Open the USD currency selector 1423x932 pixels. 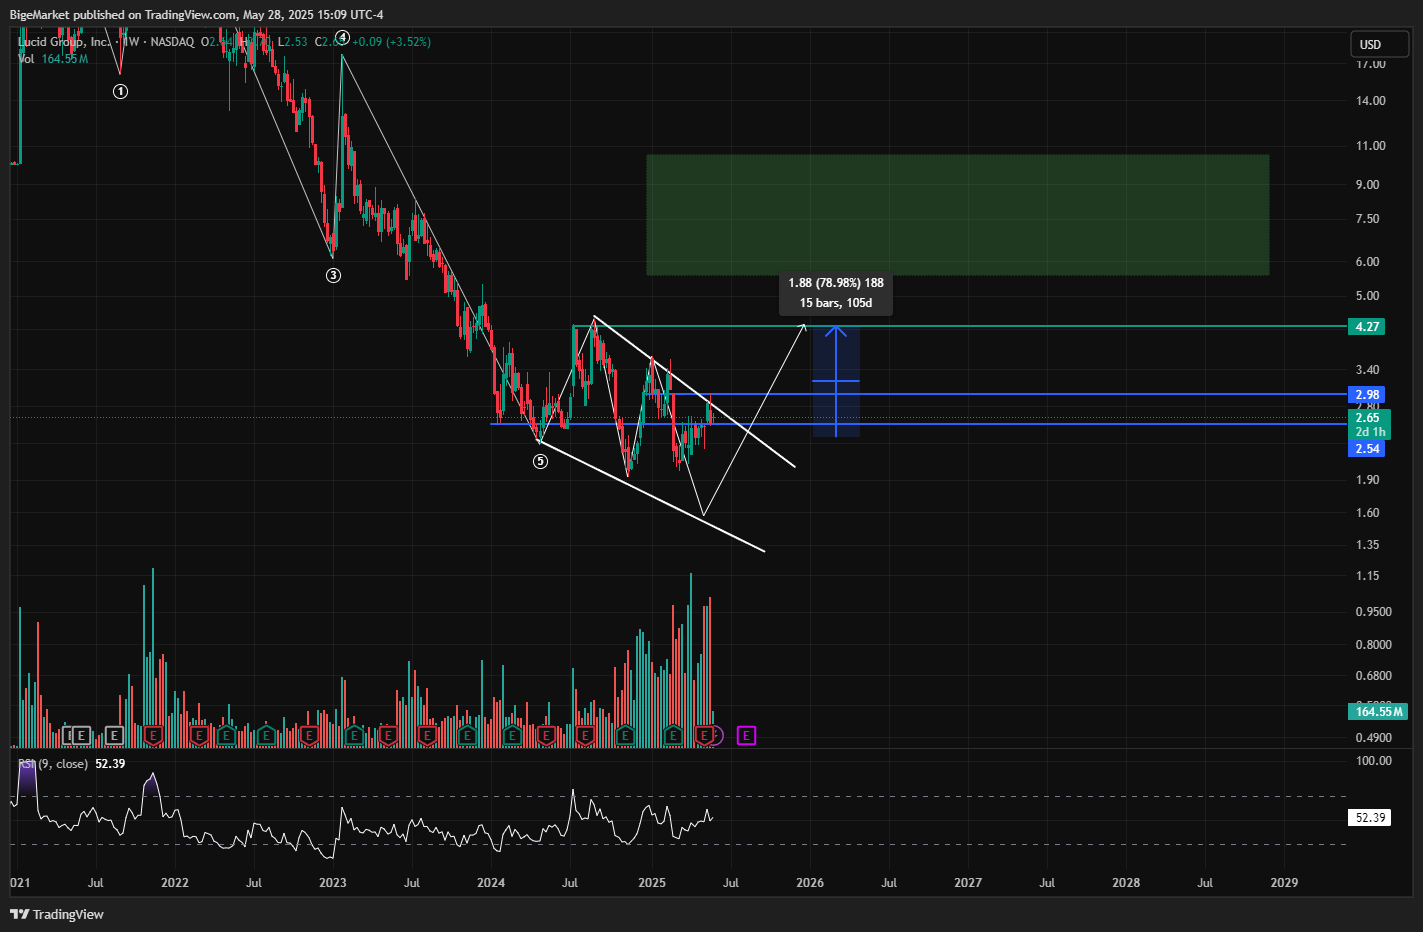coord(1379,44)
